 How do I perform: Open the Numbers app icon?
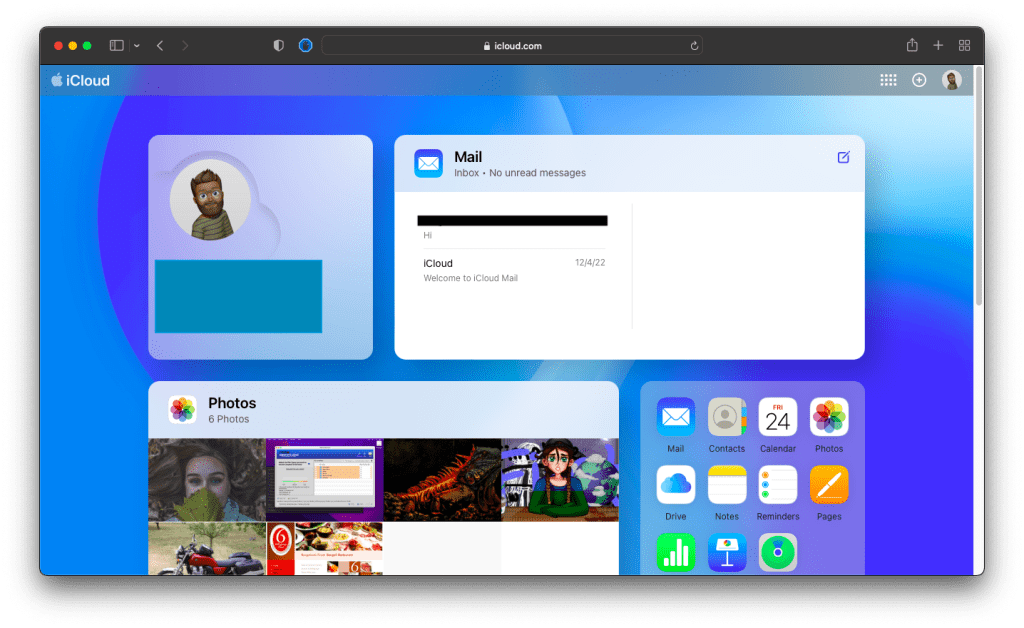pos(675,552)
